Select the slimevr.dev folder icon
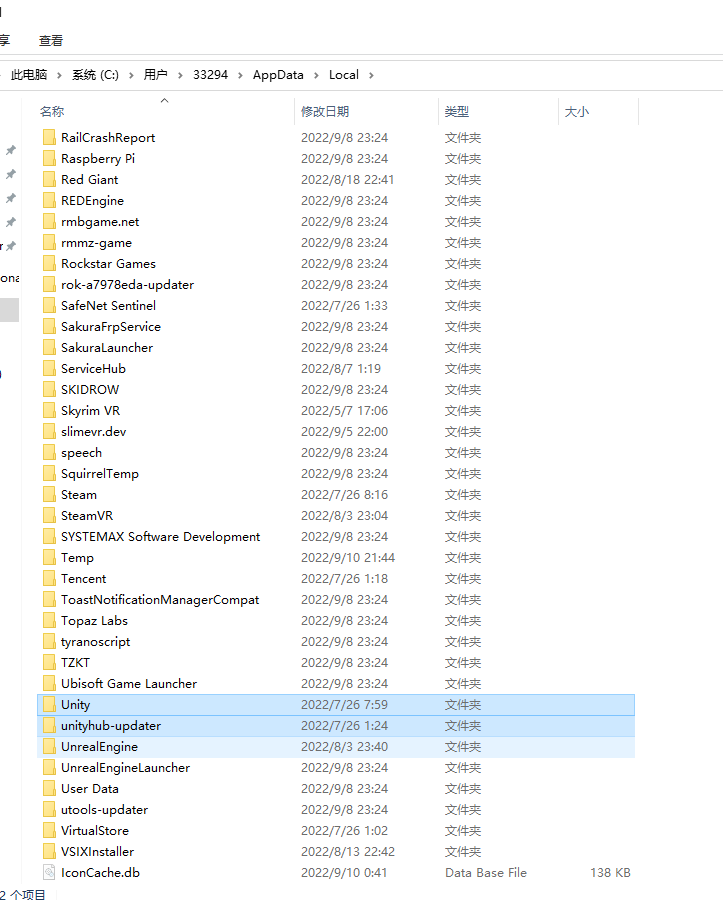 click(x=49, y=432)
